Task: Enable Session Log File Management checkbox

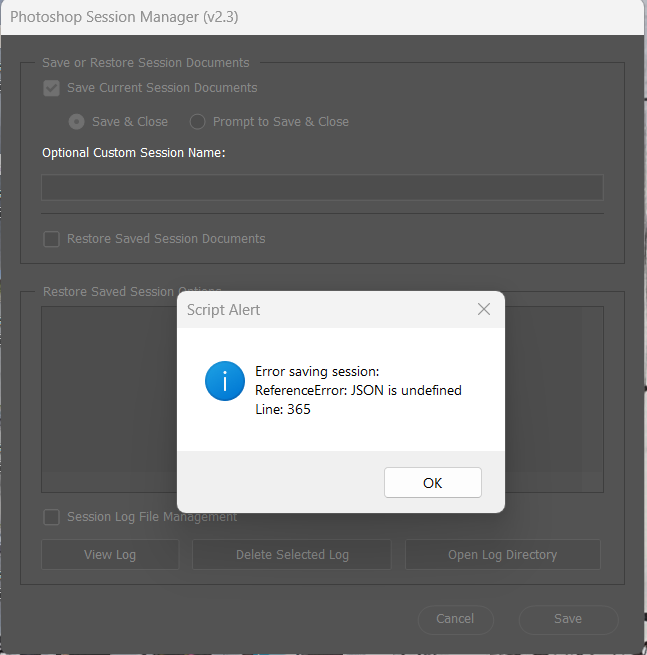Action: coord(51,517)
